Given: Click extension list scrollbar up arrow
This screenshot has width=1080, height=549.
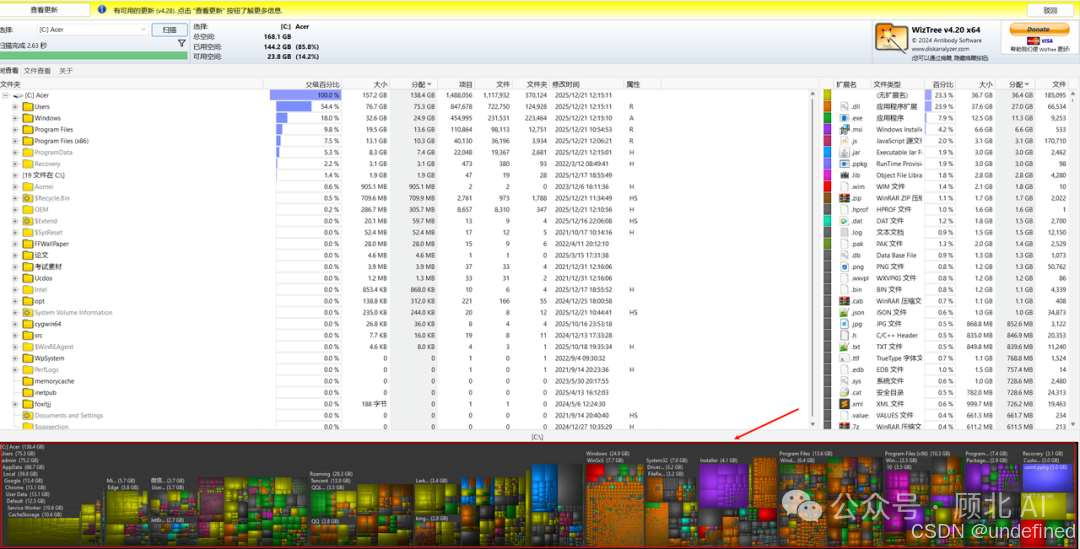Looking at the screenshot, I should (1073, 93).
